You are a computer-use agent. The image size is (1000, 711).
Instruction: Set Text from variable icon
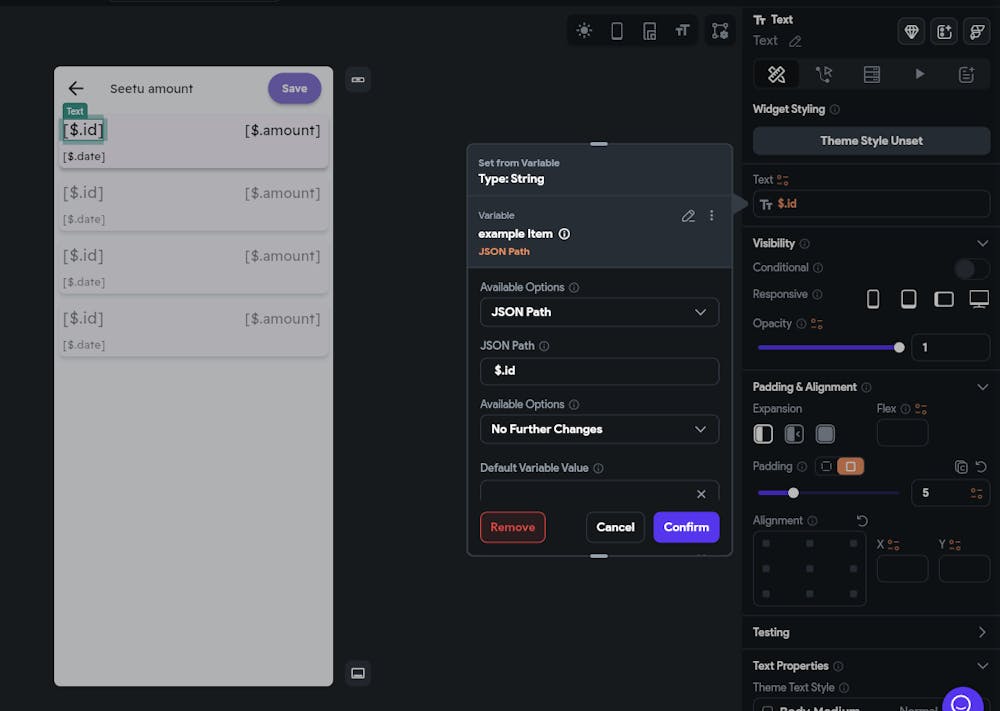coord(783,180)
